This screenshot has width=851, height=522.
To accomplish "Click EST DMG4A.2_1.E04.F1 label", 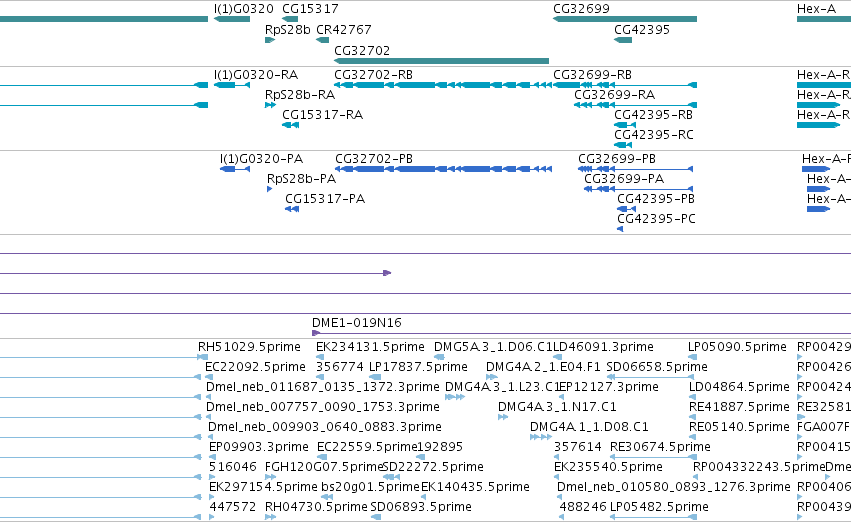I will (543, 367).
